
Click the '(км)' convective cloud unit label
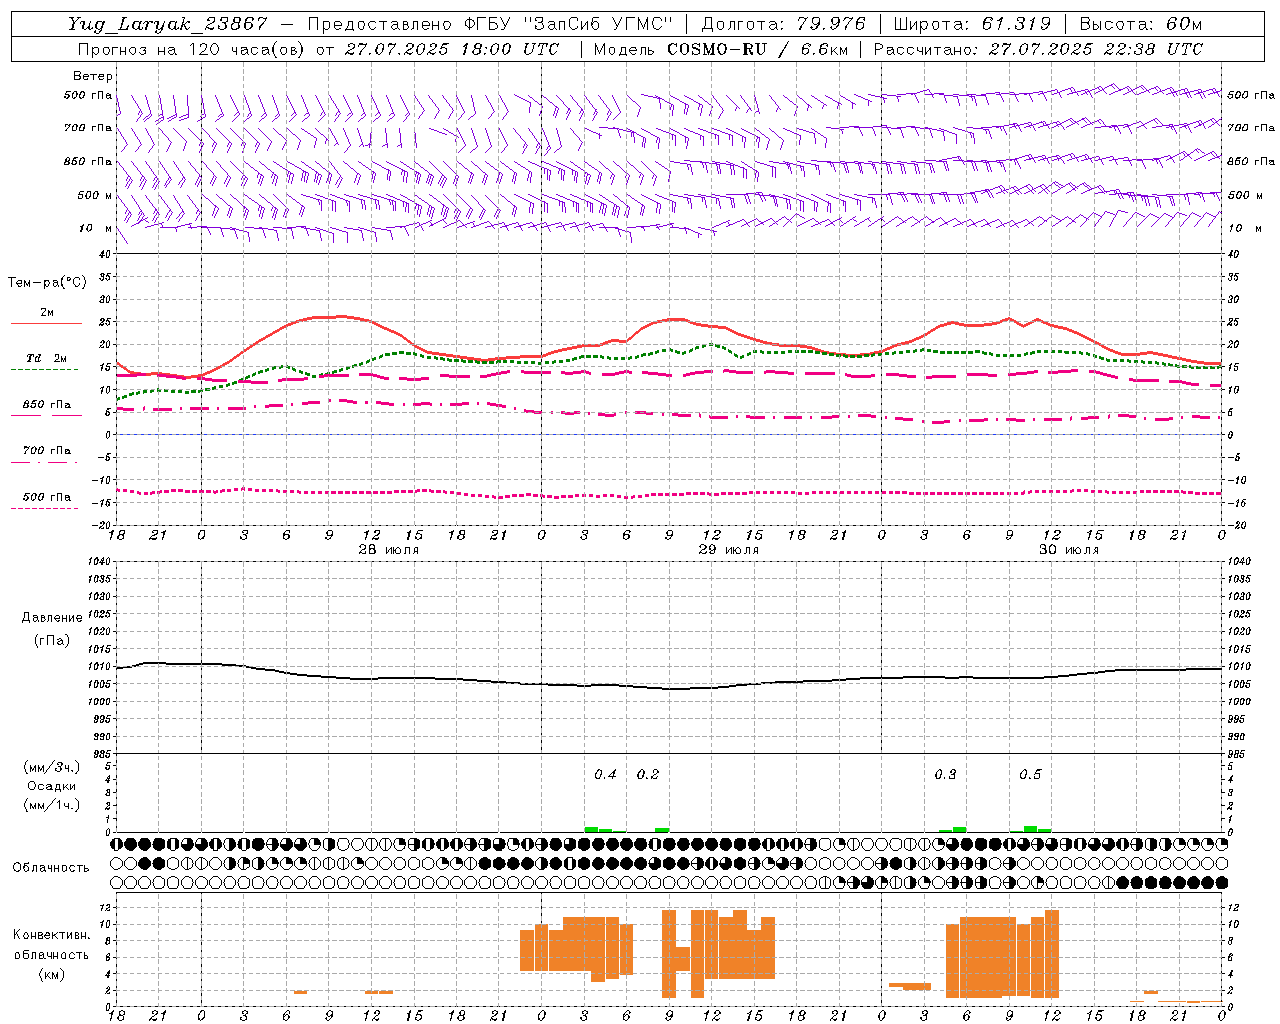point(52,973)
